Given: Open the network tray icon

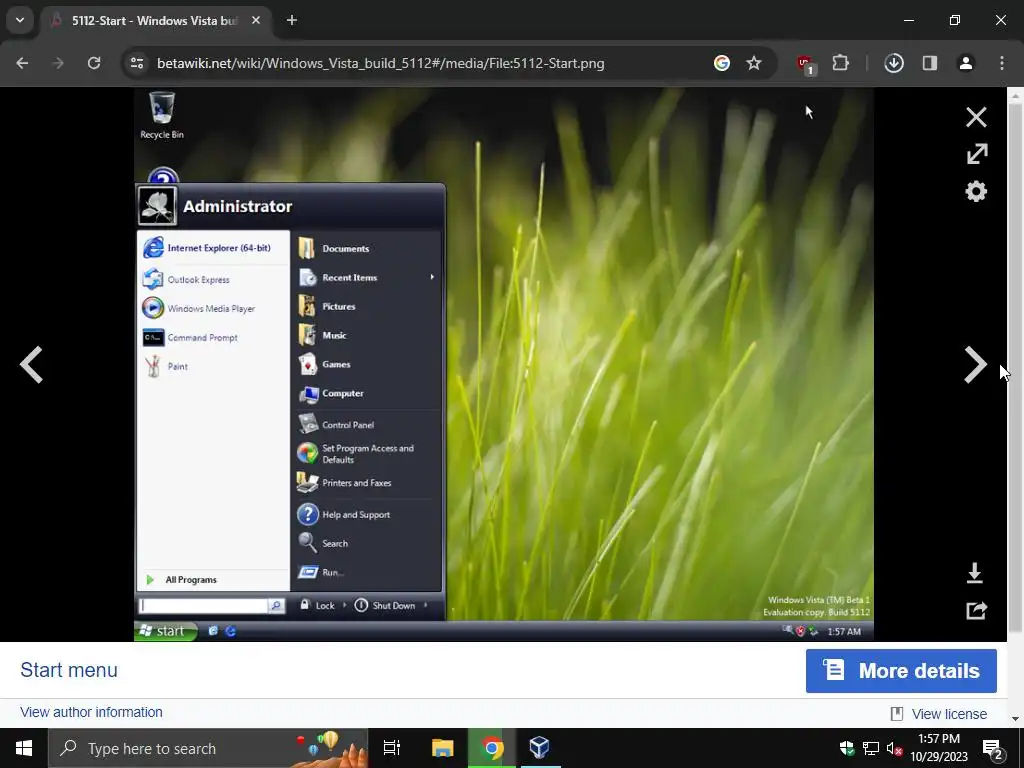Looking at the screenshot, I should [871, 748].
